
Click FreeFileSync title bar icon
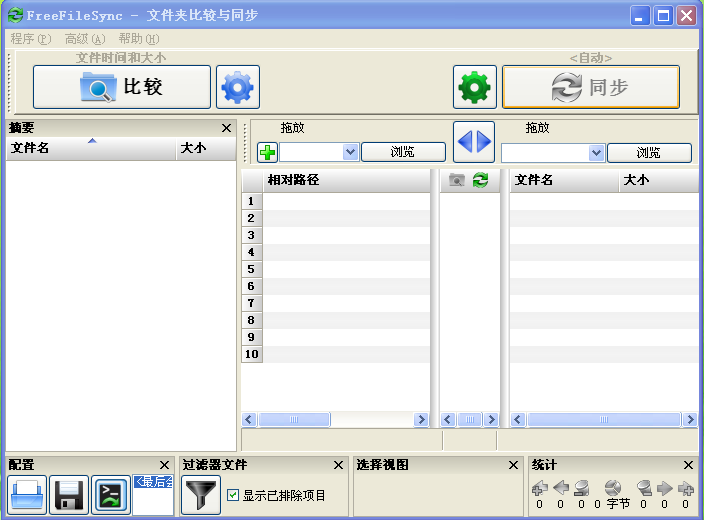15,15
